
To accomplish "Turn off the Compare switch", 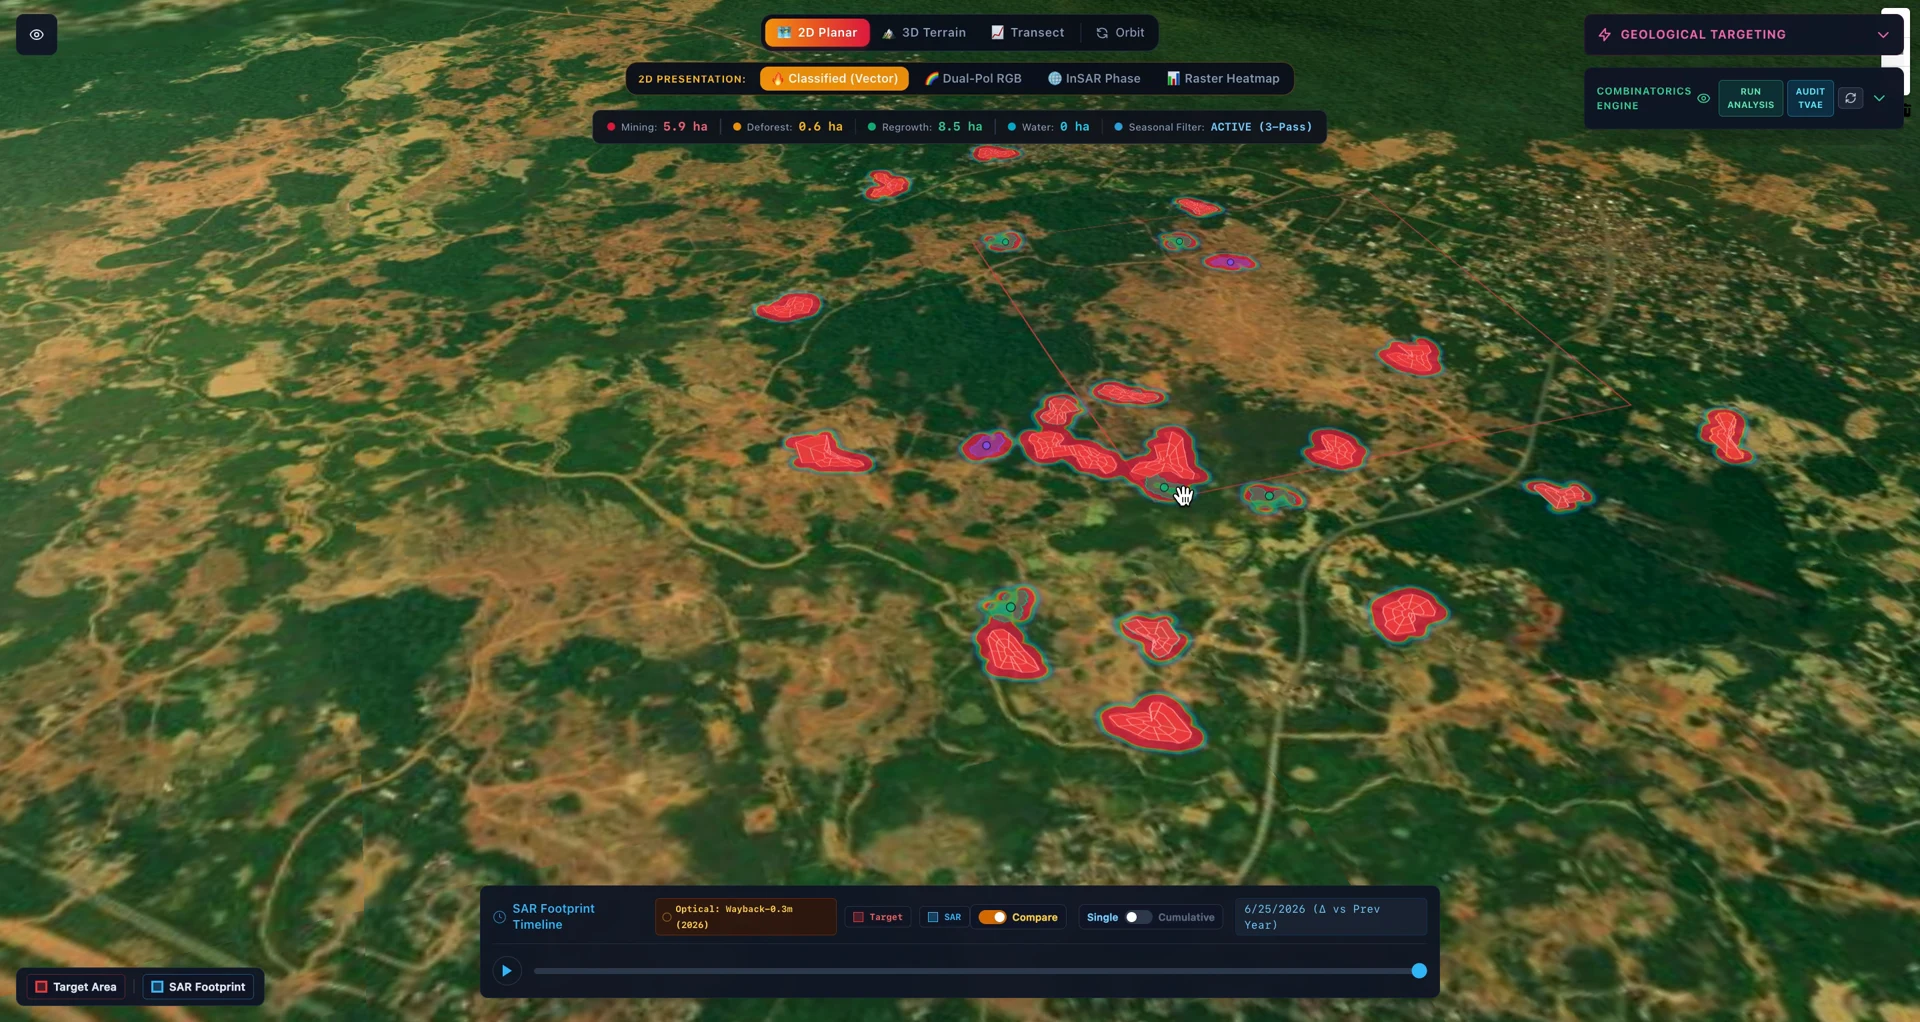I will (992, 917).
